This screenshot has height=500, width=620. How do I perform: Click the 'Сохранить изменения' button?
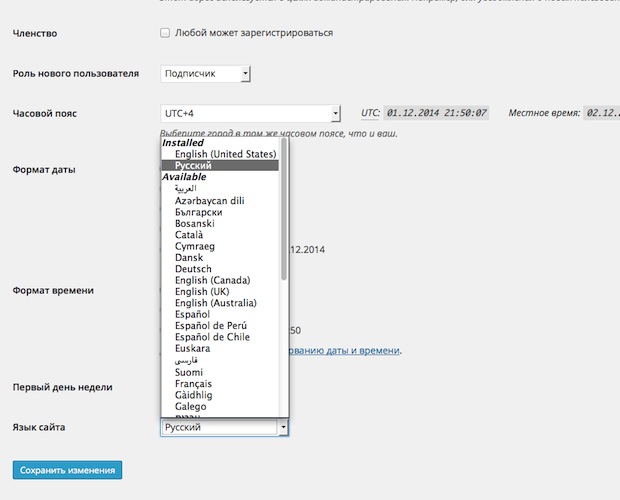[x=68, y=470]
